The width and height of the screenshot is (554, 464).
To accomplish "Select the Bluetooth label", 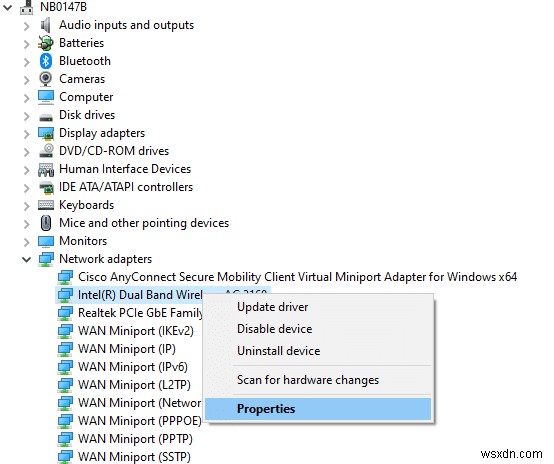I will pos(85,61).
